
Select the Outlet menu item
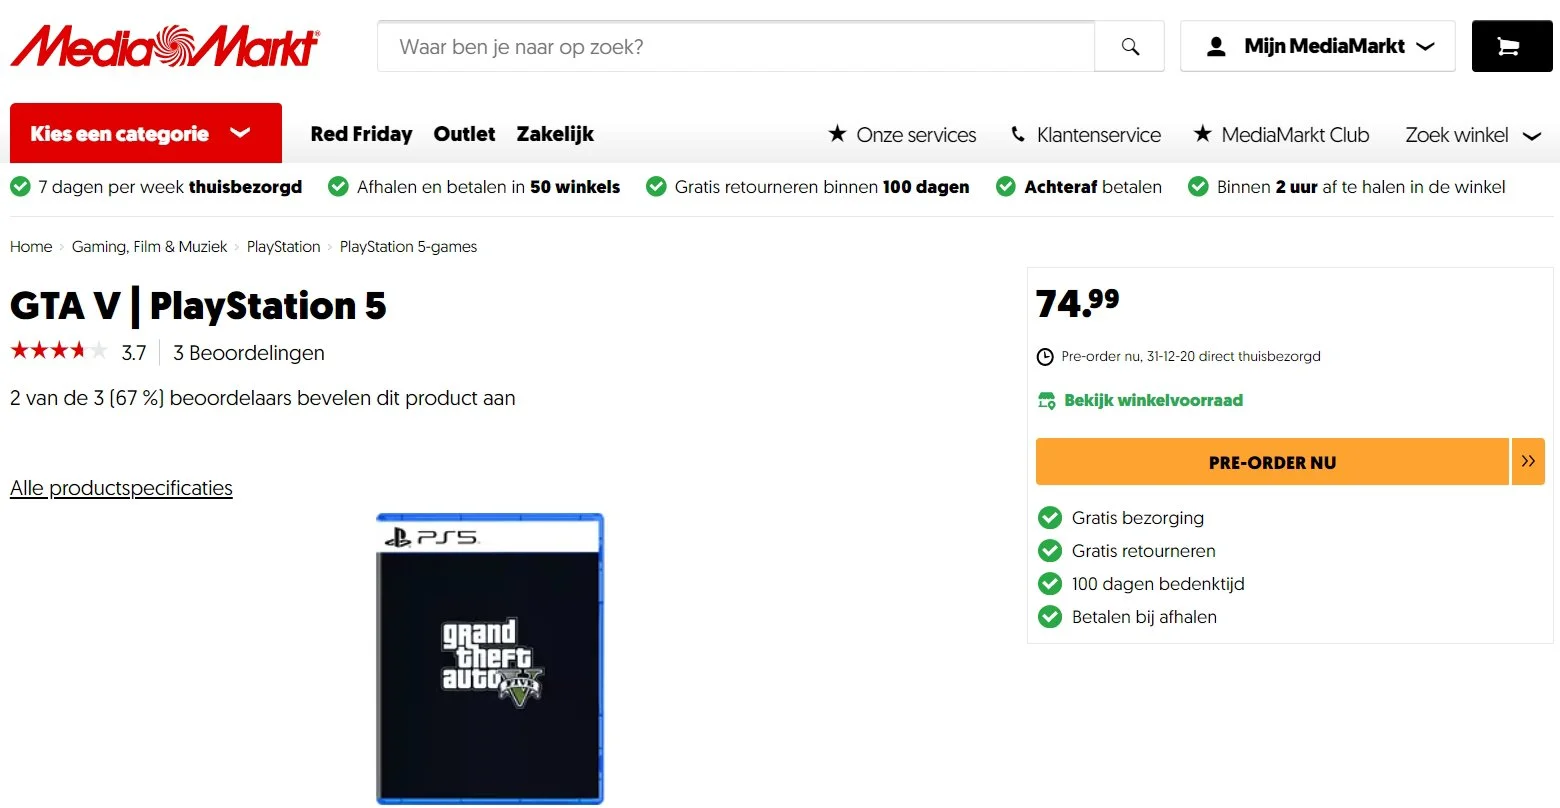click(x=464, y=134)
